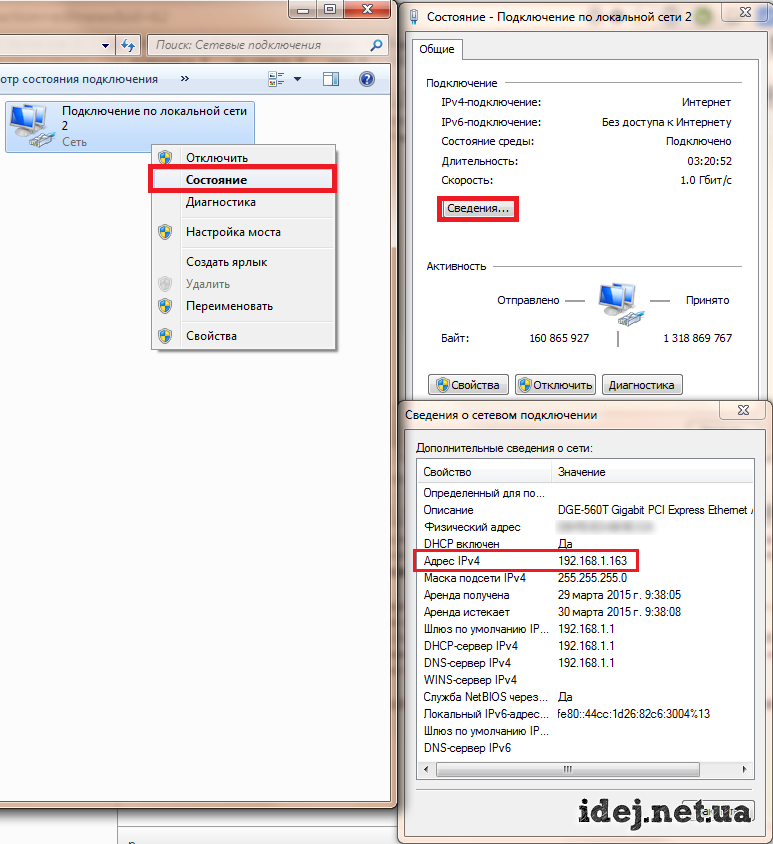Click the search magnifier icon
773x844 pixels.
pyautogui.click(x=376, y=45)
